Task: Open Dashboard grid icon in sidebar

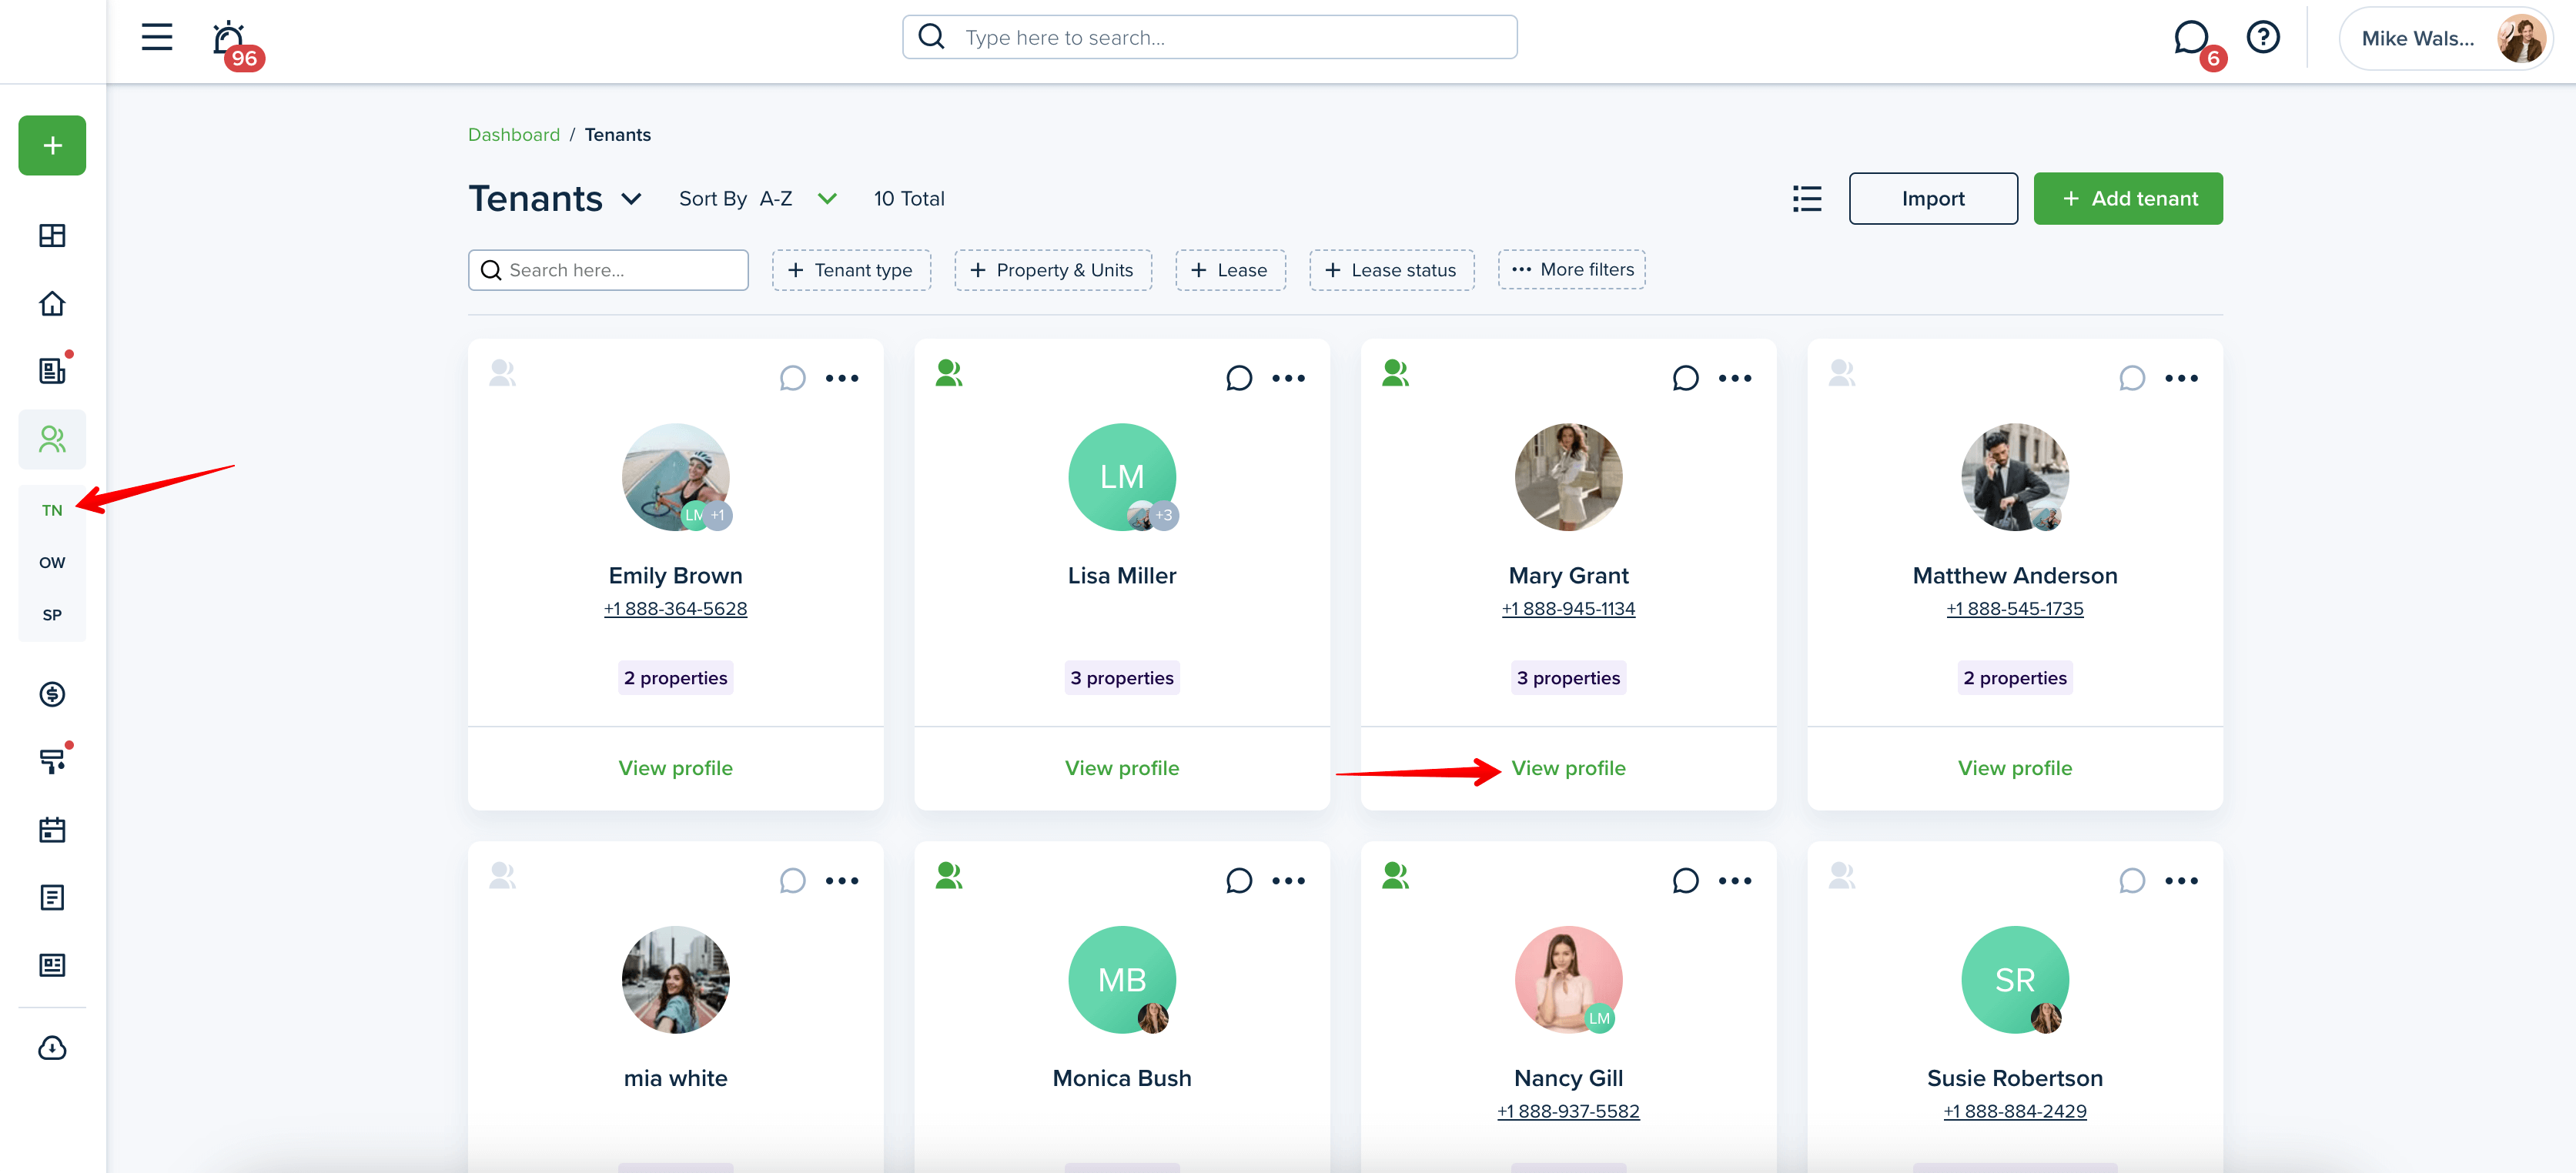Action: (52, 235)
